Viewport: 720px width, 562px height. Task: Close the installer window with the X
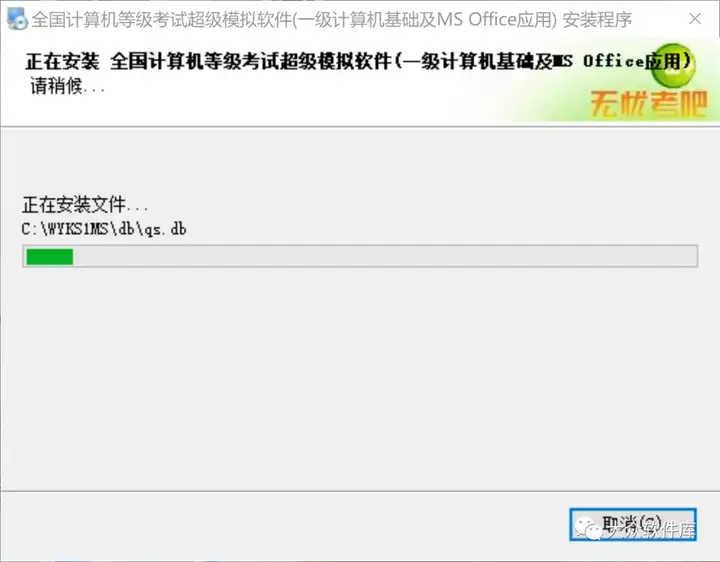695,19
